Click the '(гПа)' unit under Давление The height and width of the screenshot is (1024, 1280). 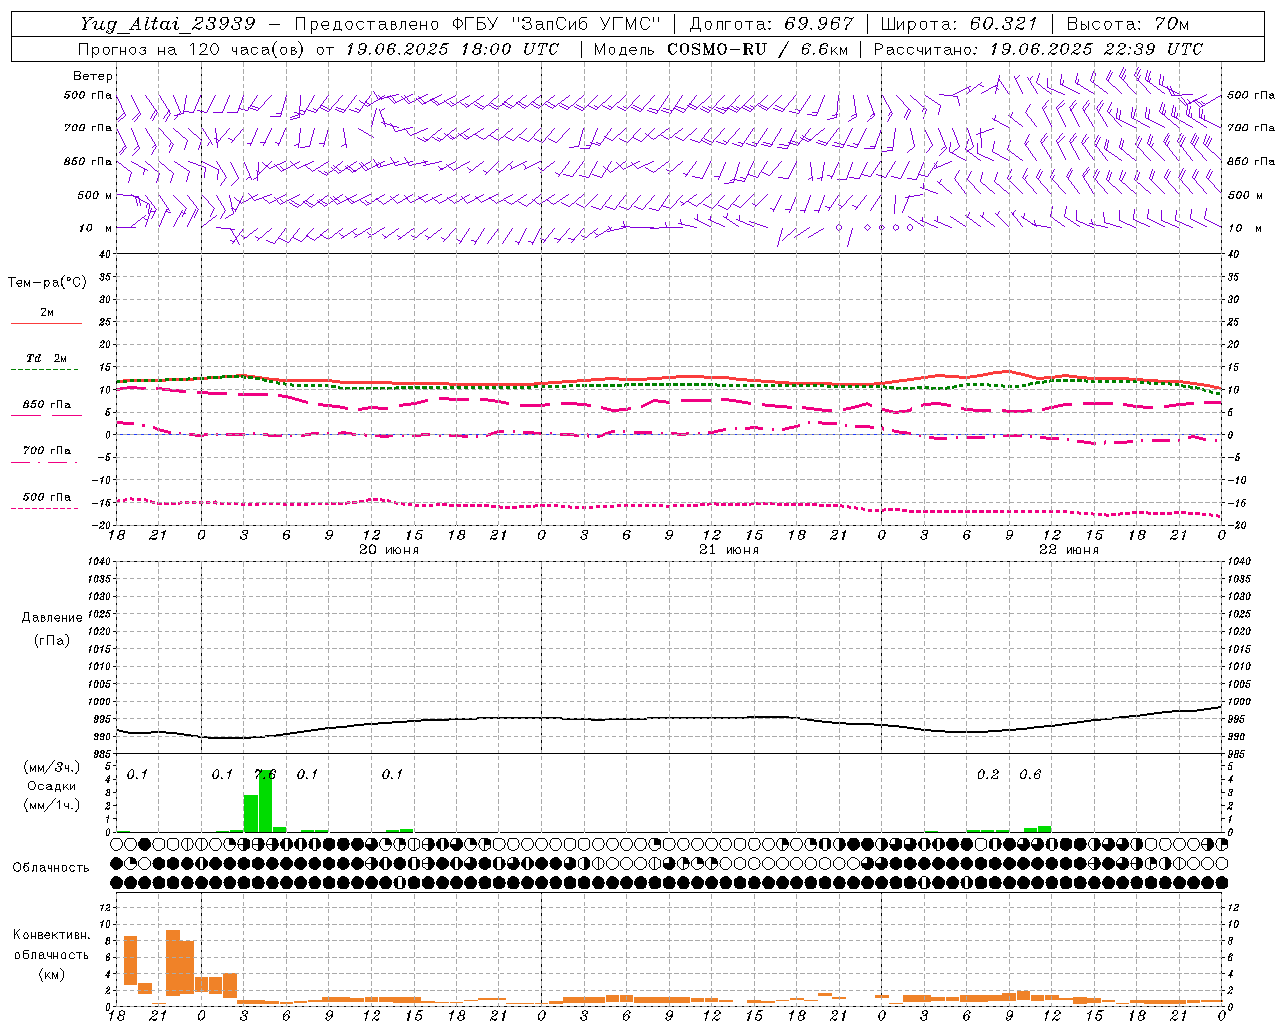point(52,640)
